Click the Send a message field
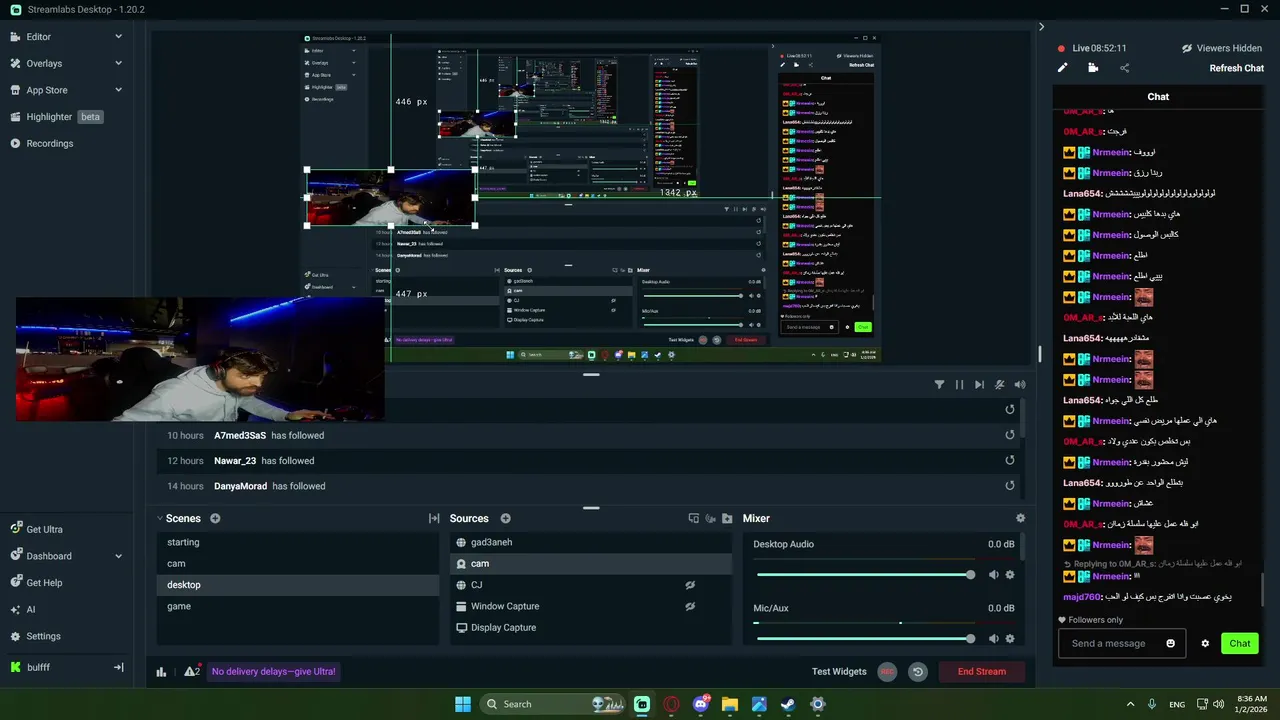Screen dimensions: 1280x720 pos(1113,643)
